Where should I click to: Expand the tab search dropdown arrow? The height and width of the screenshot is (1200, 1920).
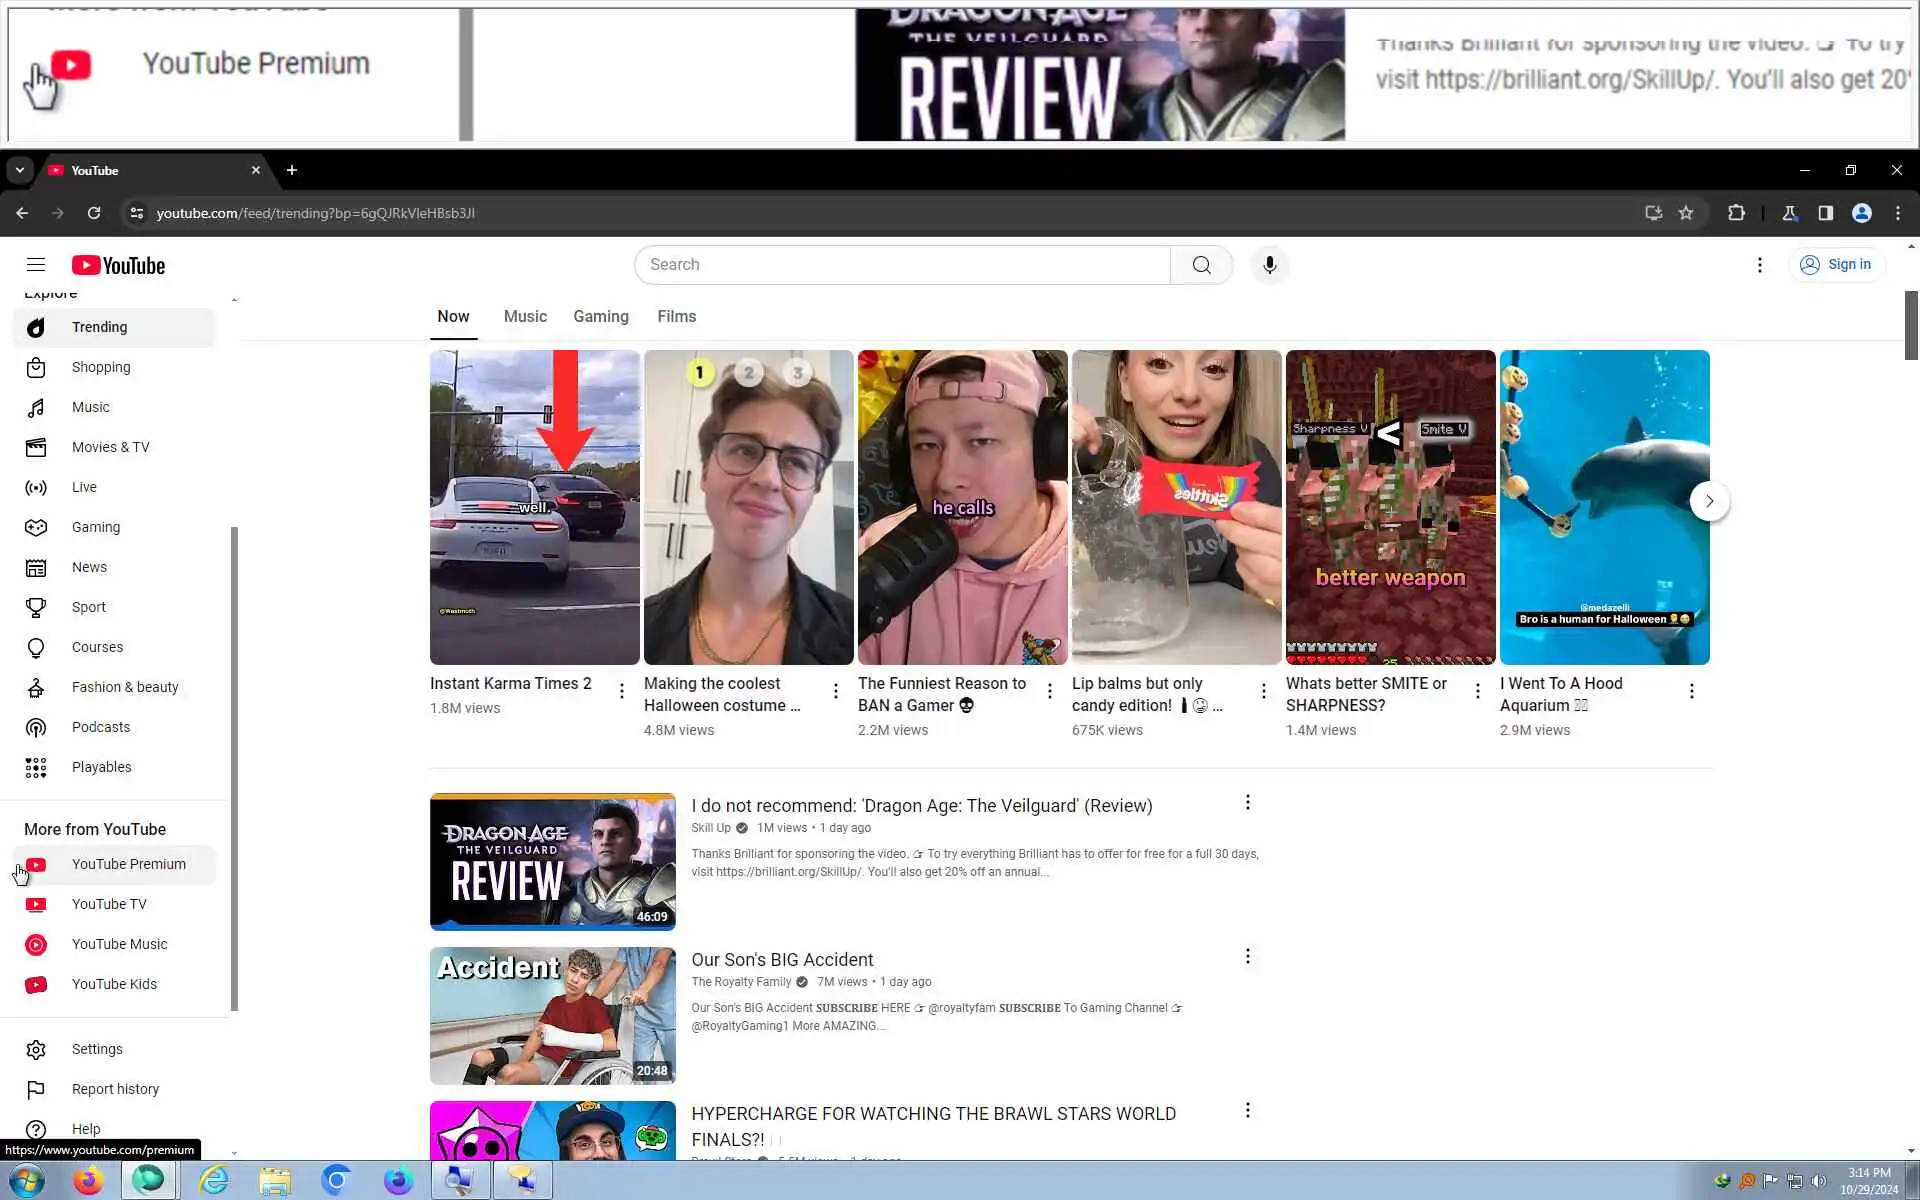20,170
